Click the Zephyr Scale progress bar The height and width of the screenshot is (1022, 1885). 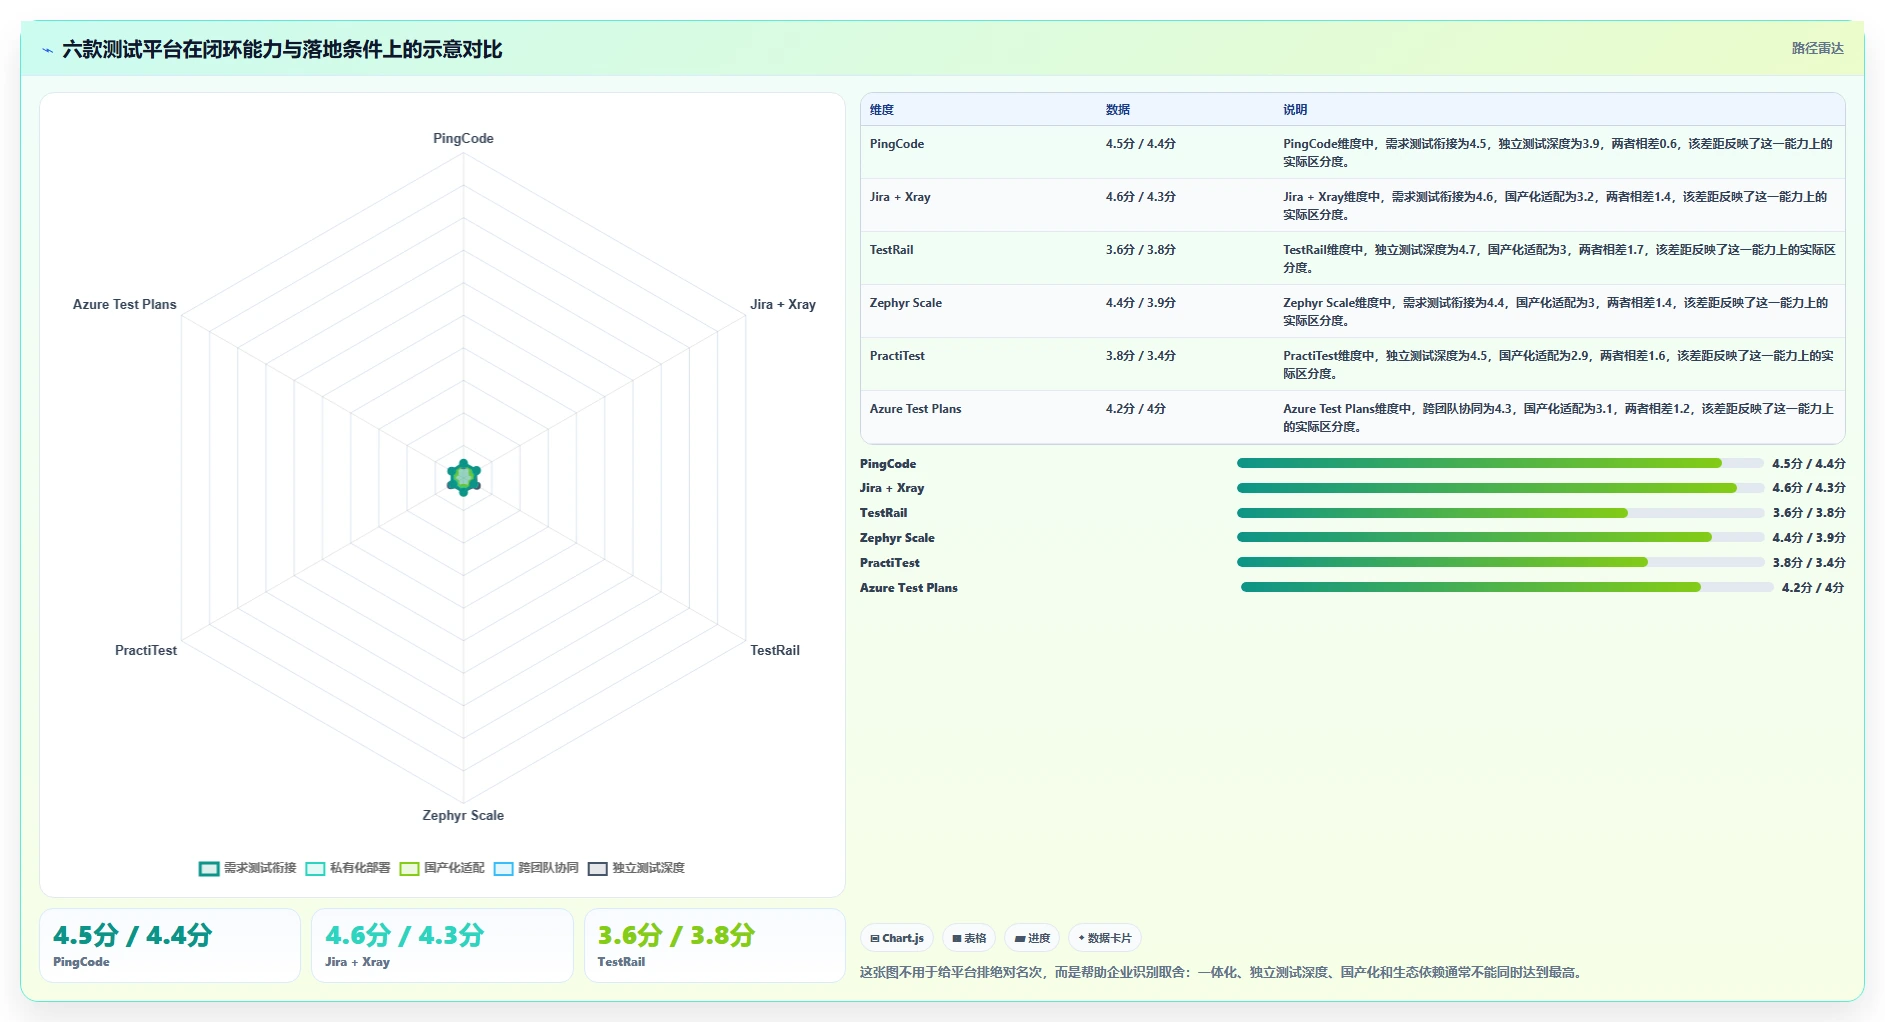click(x=1500, y=537)
